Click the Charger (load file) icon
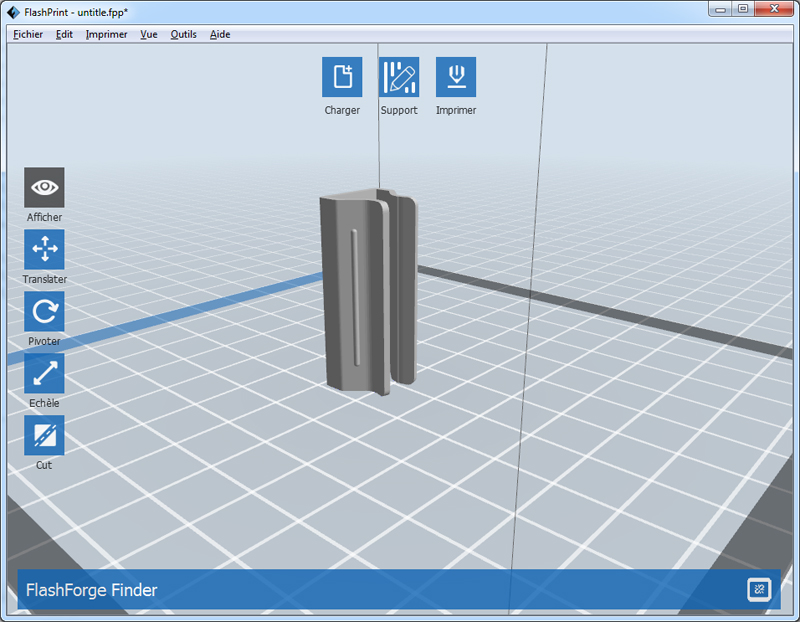 pos(342,77)
